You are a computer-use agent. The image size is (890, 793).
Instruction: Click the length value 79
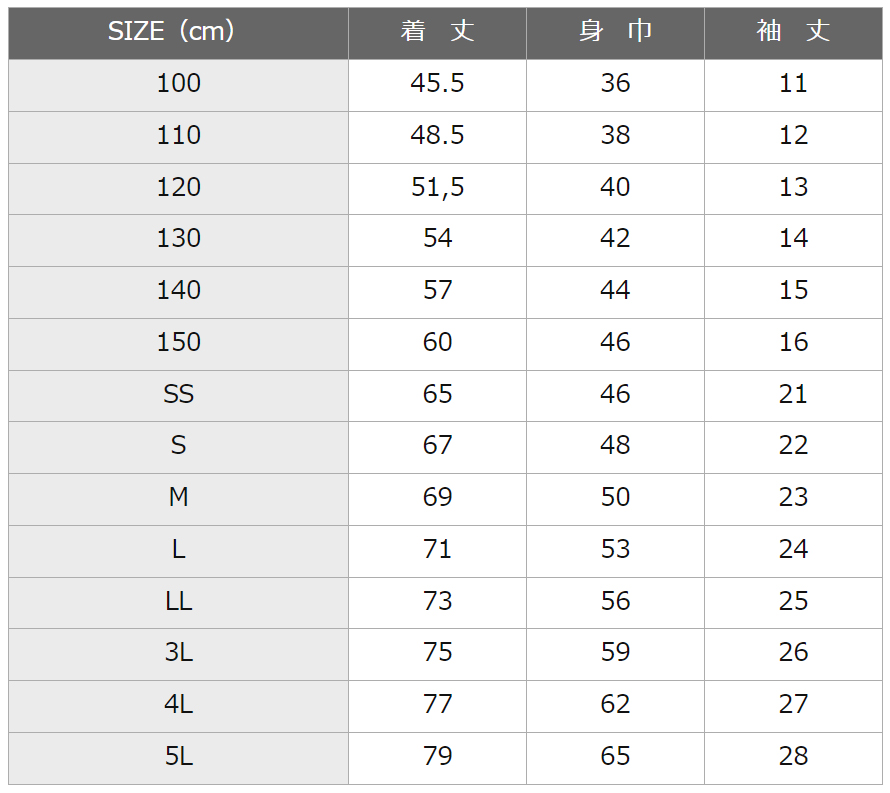pyautogui.click(x=437, y=758)
